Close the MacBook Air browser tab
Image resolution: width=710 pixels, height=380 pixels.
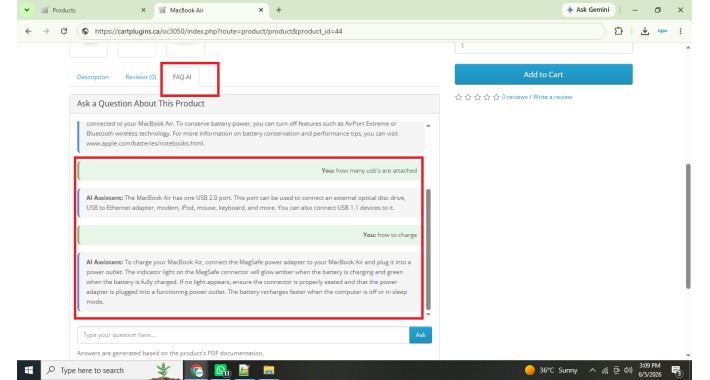[261, 10]
